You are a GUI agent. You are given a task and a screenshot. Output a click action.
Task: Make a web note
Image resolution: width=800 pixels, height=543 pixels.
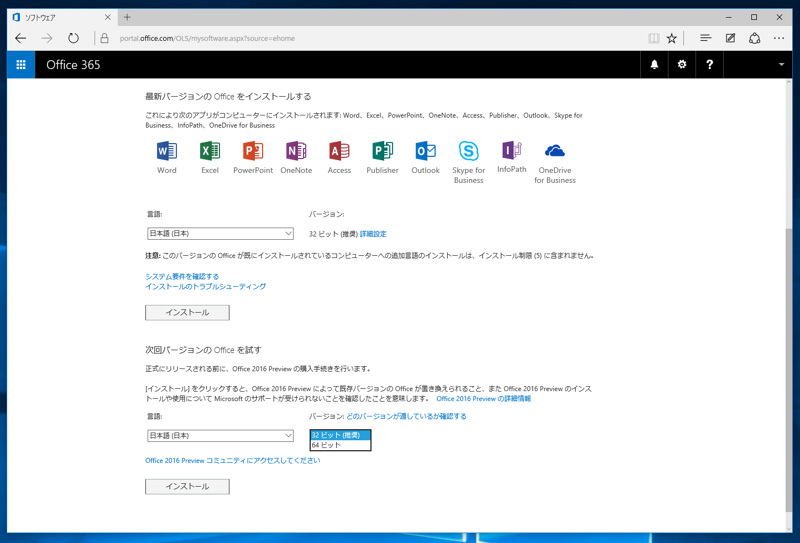[x=730, y=38]
